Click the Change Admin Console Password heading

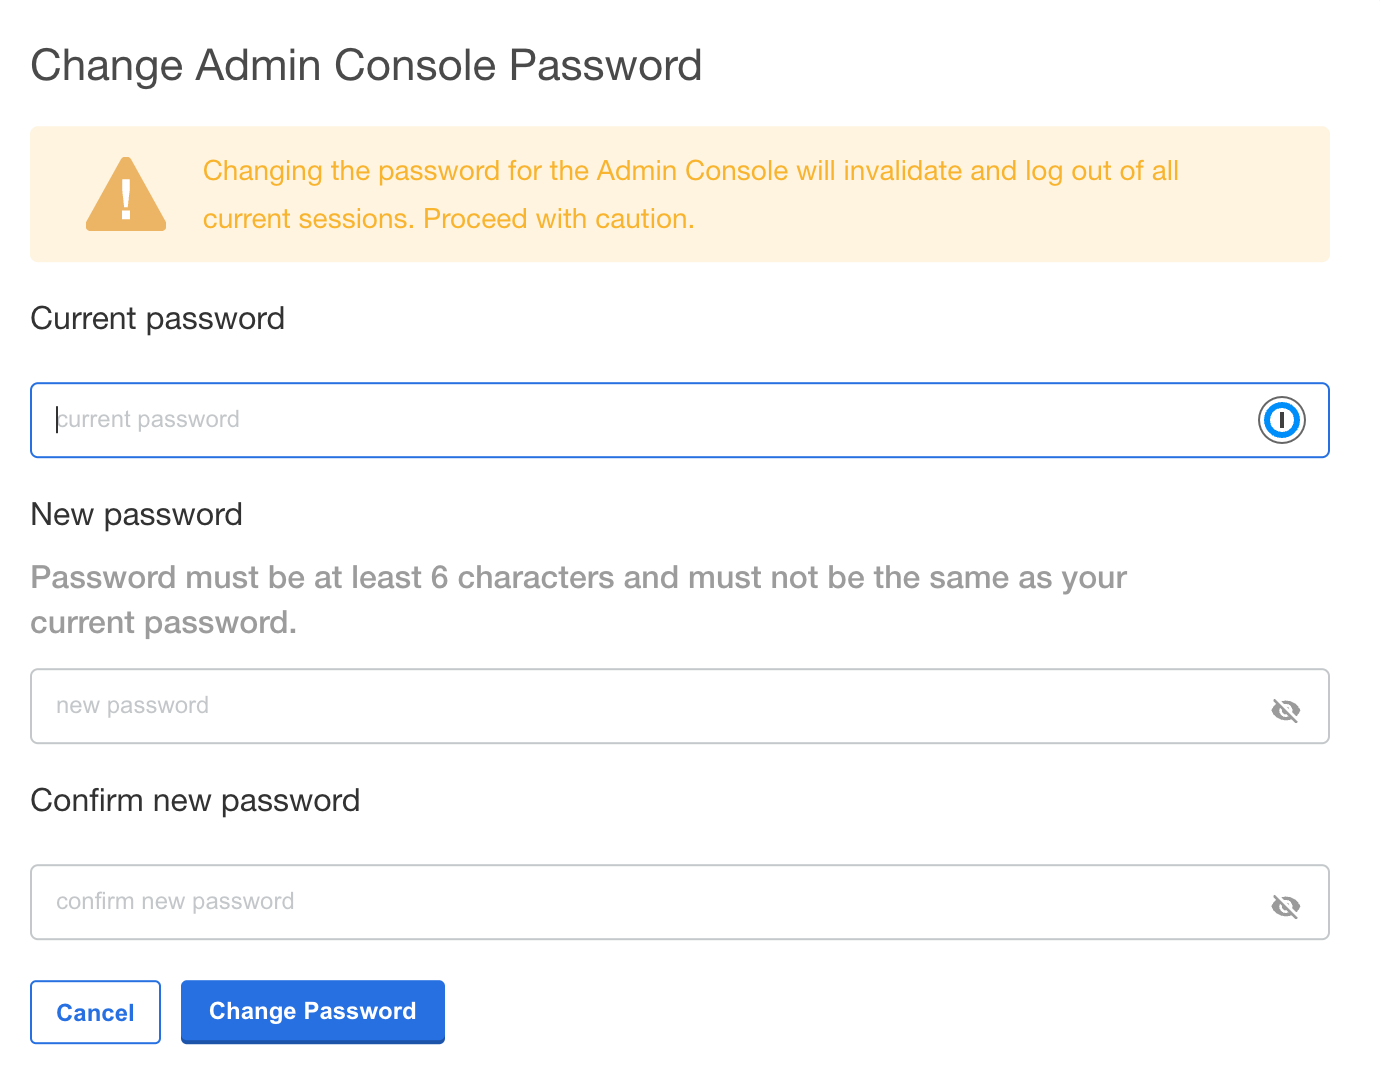(366, 64)
